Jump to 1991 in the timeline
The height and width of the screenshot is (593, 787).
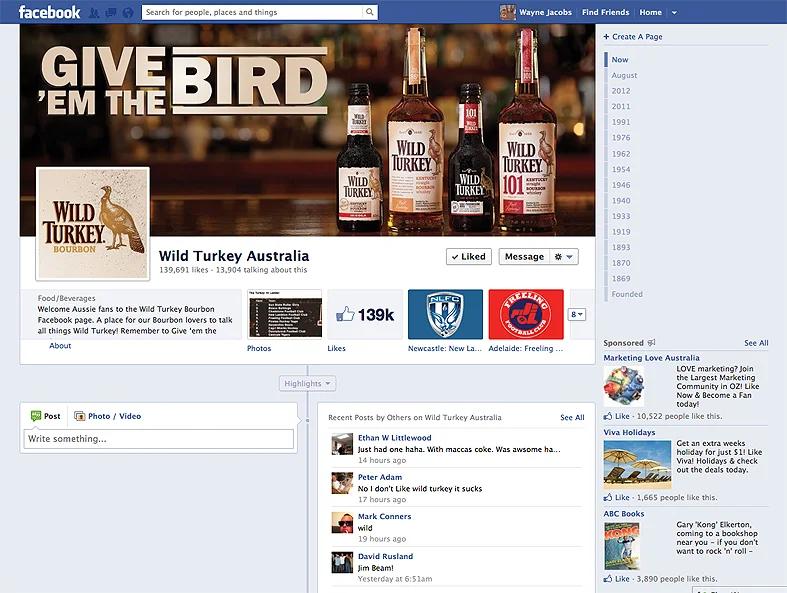[621, 122]
